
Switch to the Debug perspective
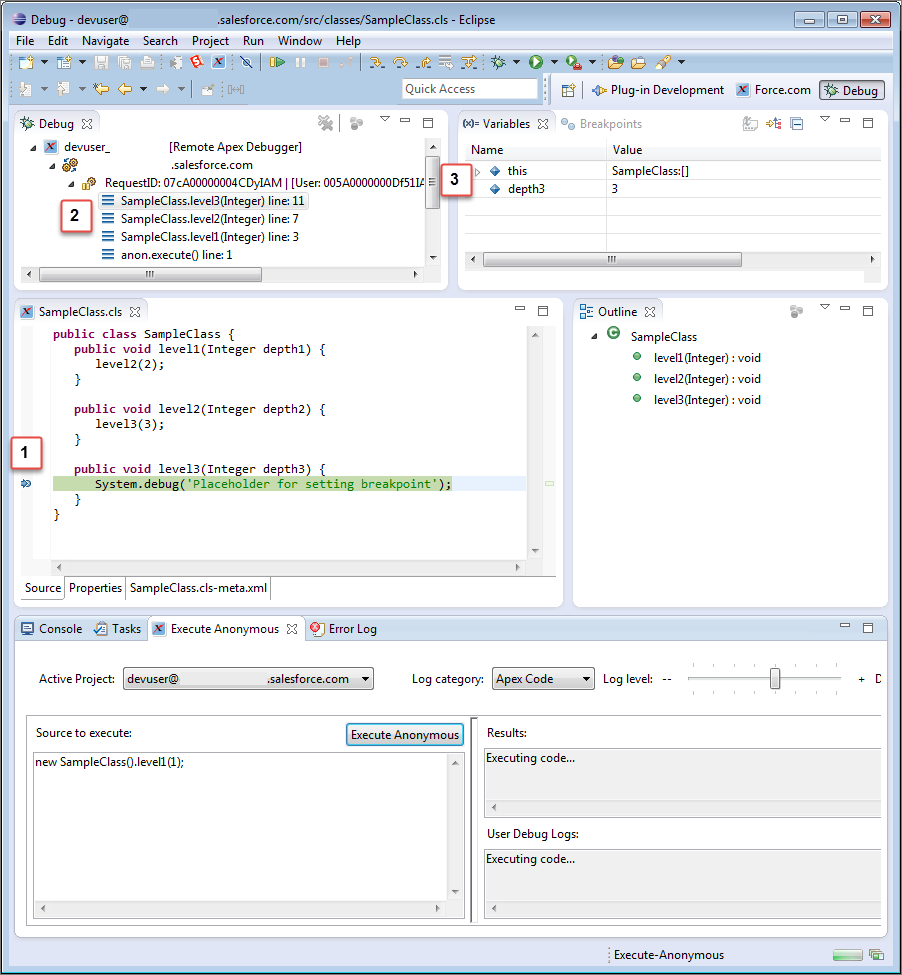click(x=852, y=90)
